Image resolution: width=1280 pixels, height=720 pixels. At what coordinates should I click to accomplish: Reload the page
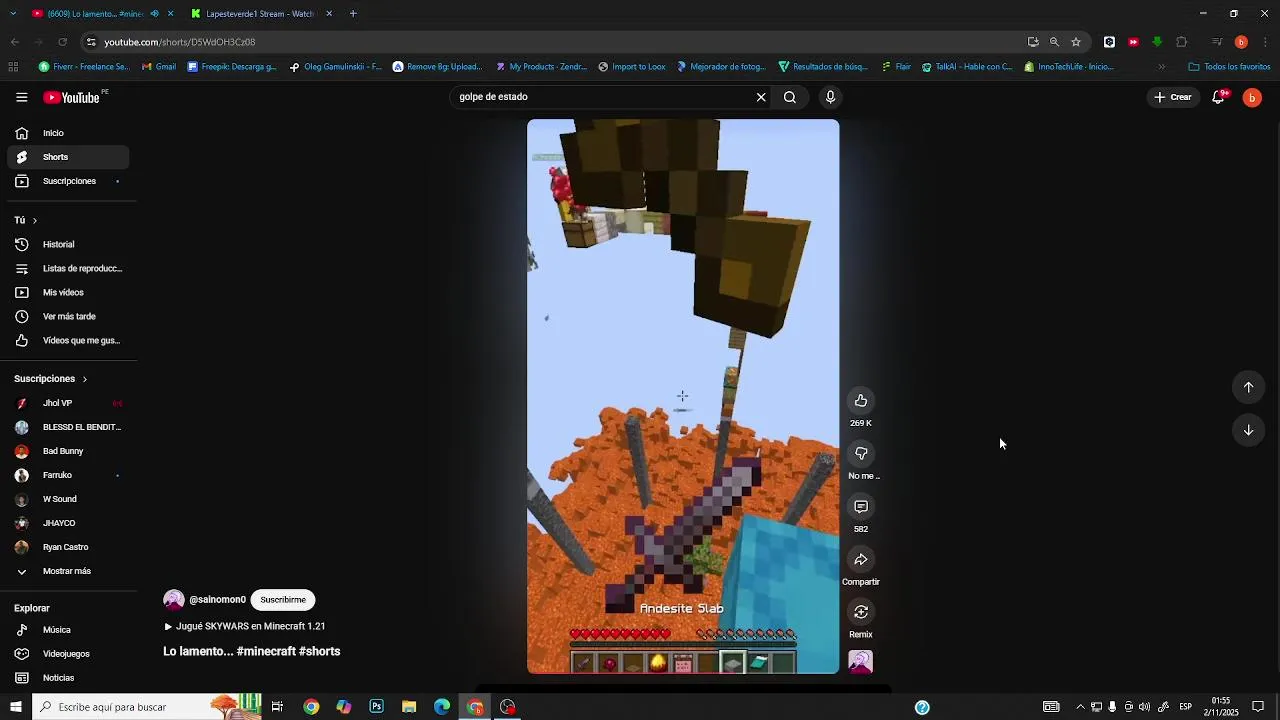(x=62, y=42)
